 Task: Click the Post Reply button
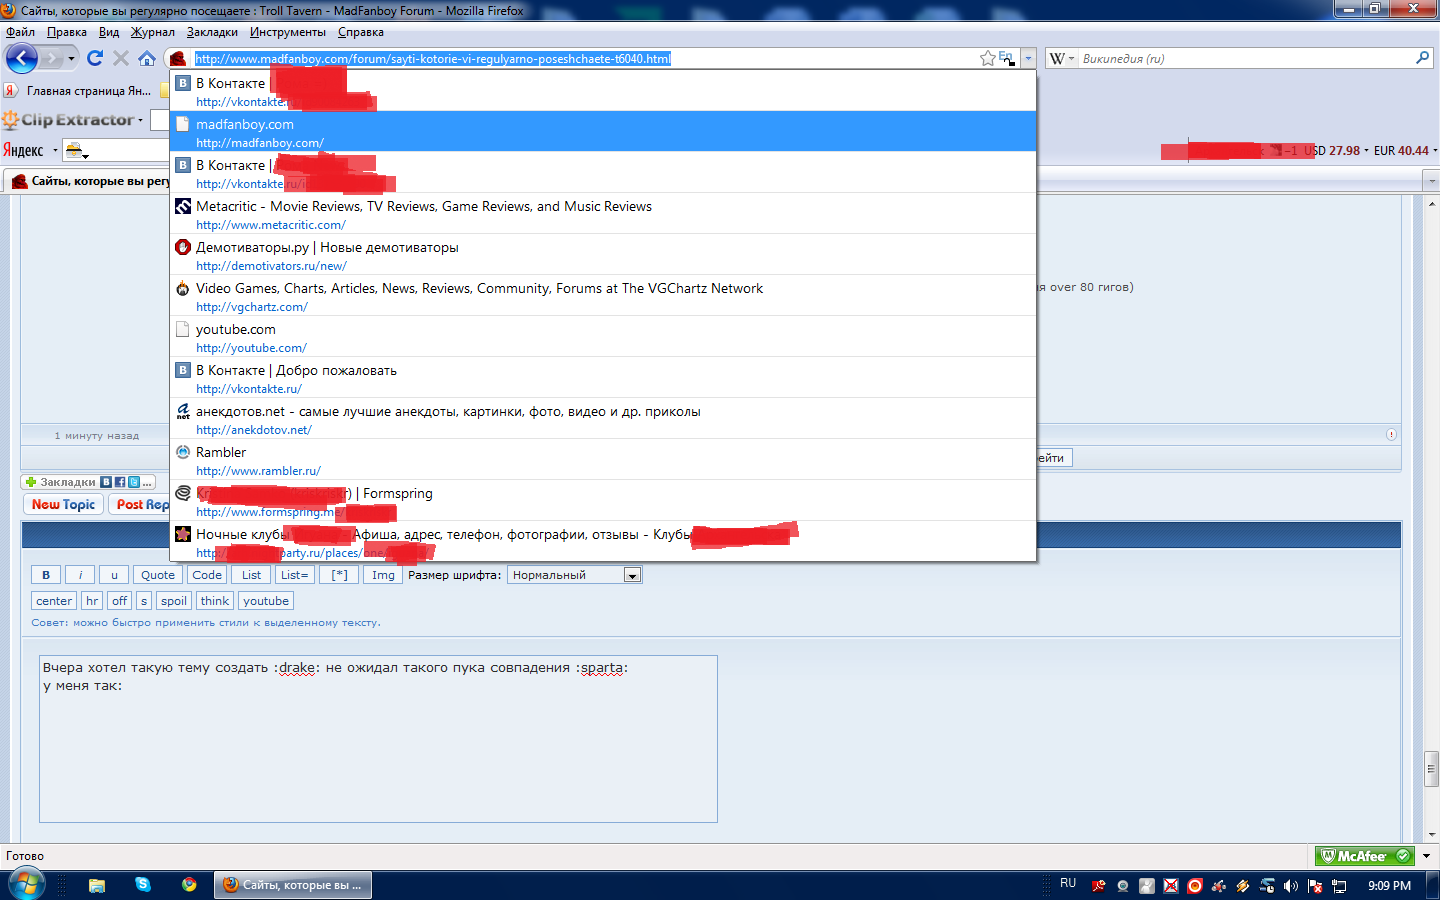pyautogui.click(x=140, y=505)
